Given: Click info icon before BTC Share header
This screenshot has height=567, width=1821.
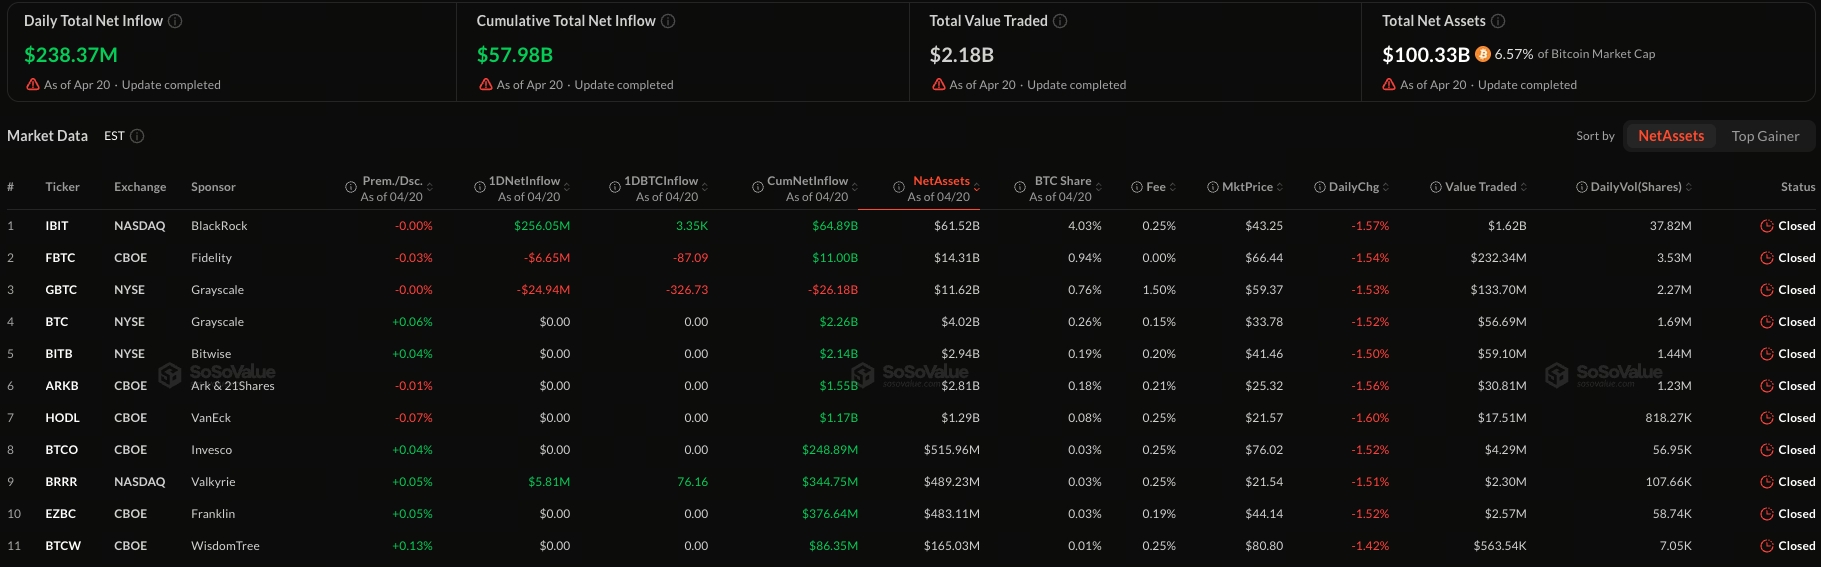Looking at the screenshot, I should (1020, 187).
